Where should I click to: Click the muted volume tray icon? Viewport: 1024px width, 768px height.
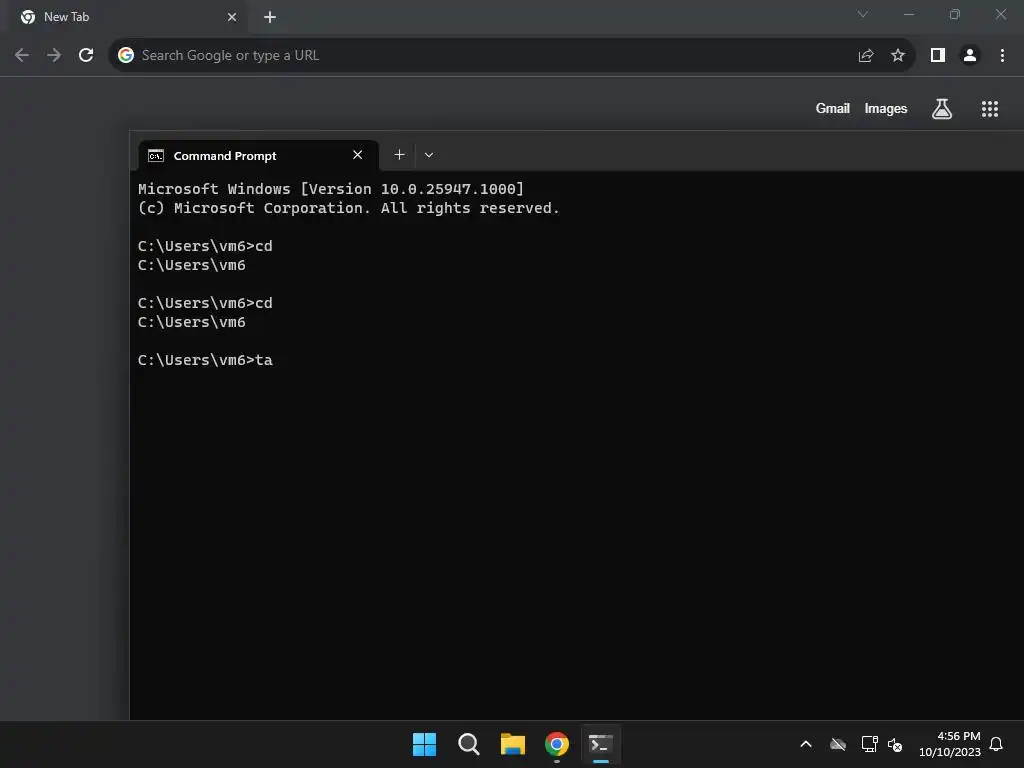click(x=895, y=744)
